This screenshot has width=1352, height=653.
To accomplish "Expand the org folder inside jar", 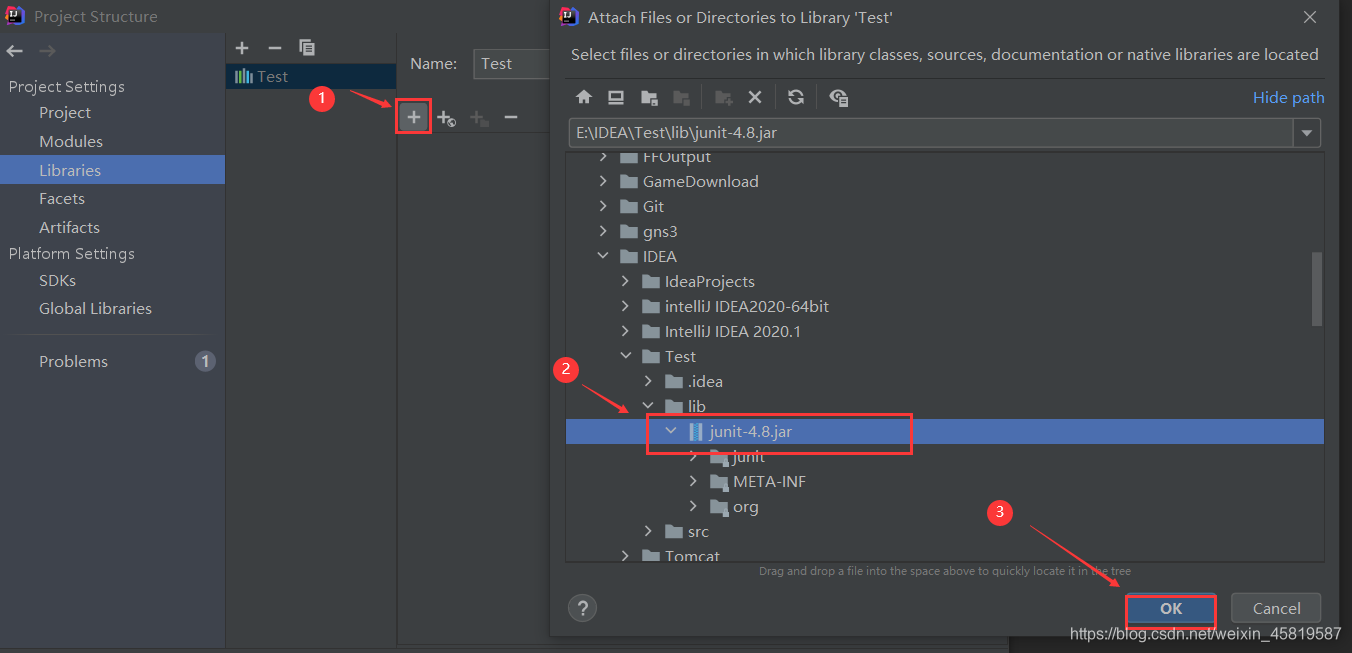I will click(693, 506).
